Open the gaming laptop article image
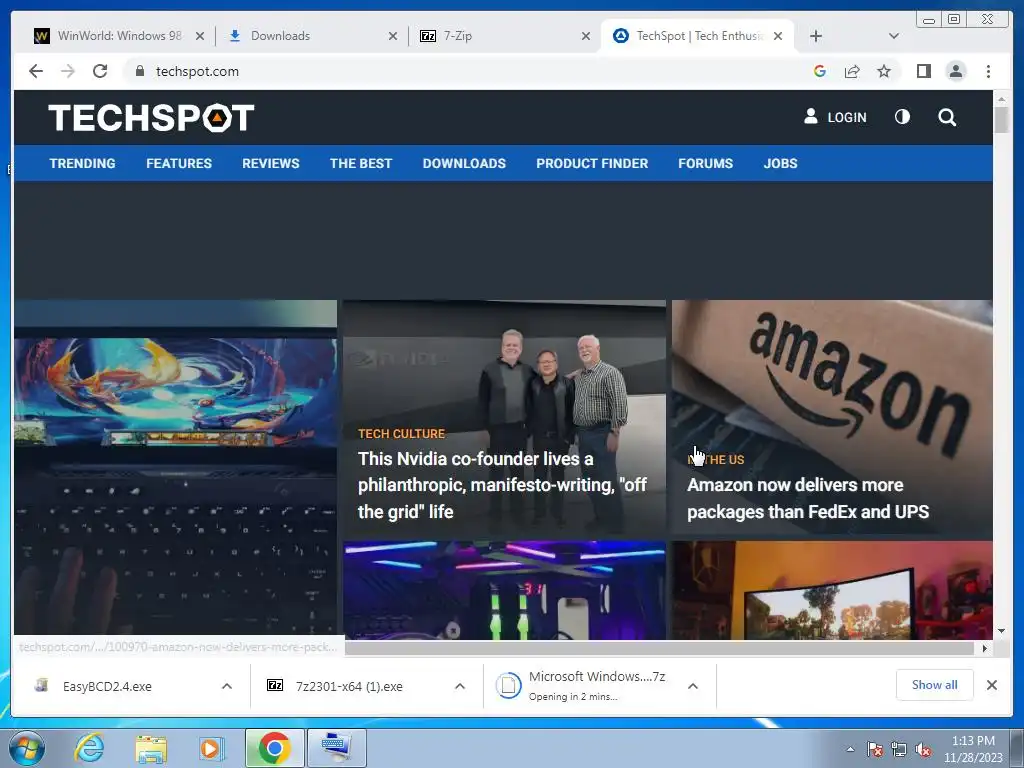Screen dimensions: 1024x768 176,469
